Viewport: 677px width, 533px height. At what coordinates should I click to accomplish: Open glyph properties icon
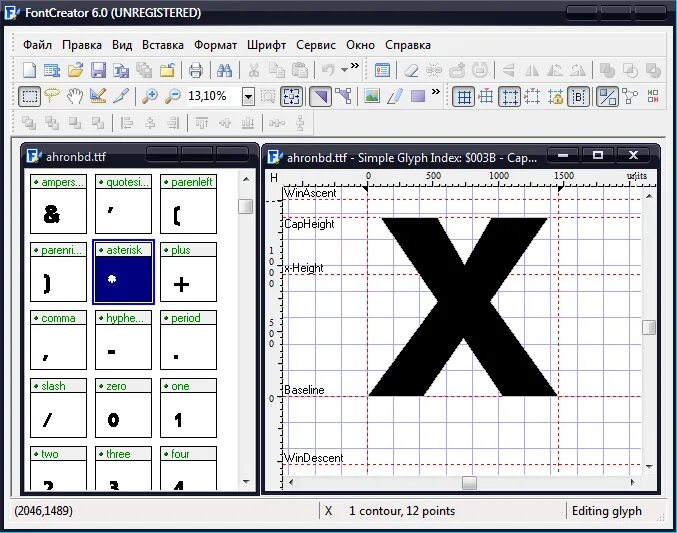[382, 70]
